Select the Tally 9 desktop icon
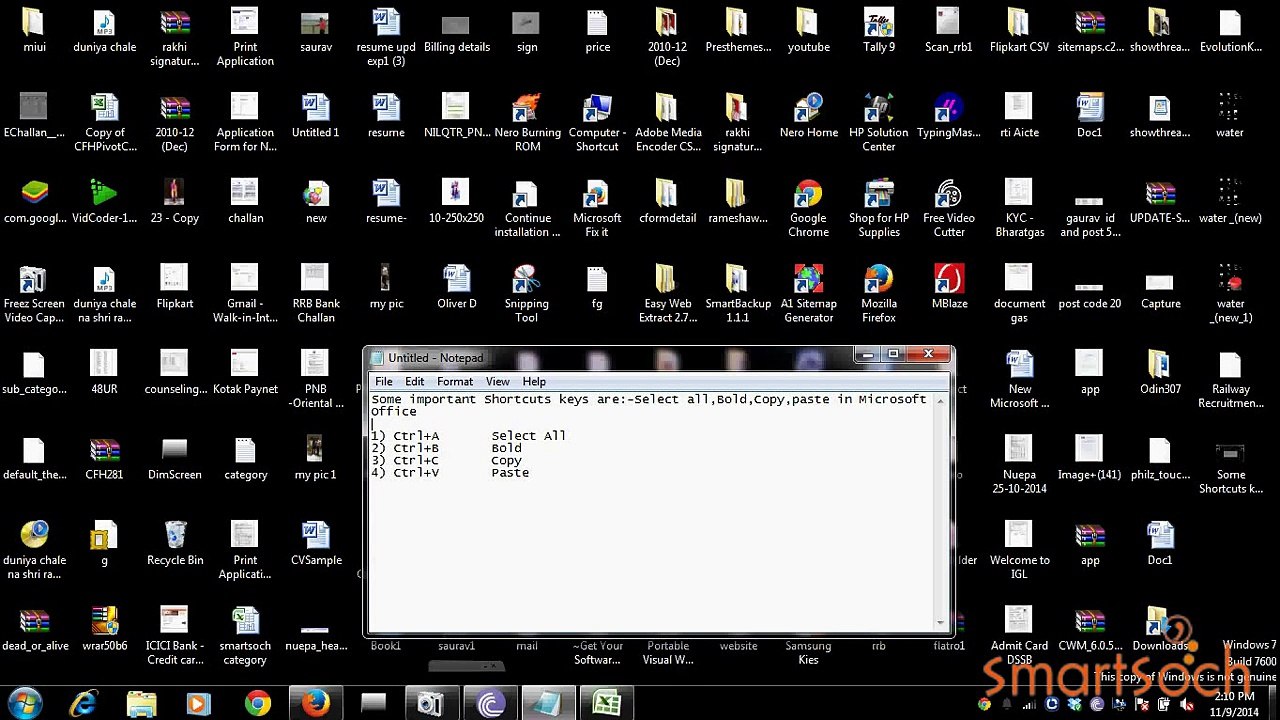Viewport: 1280px width, 720px height. click(878, 30)
